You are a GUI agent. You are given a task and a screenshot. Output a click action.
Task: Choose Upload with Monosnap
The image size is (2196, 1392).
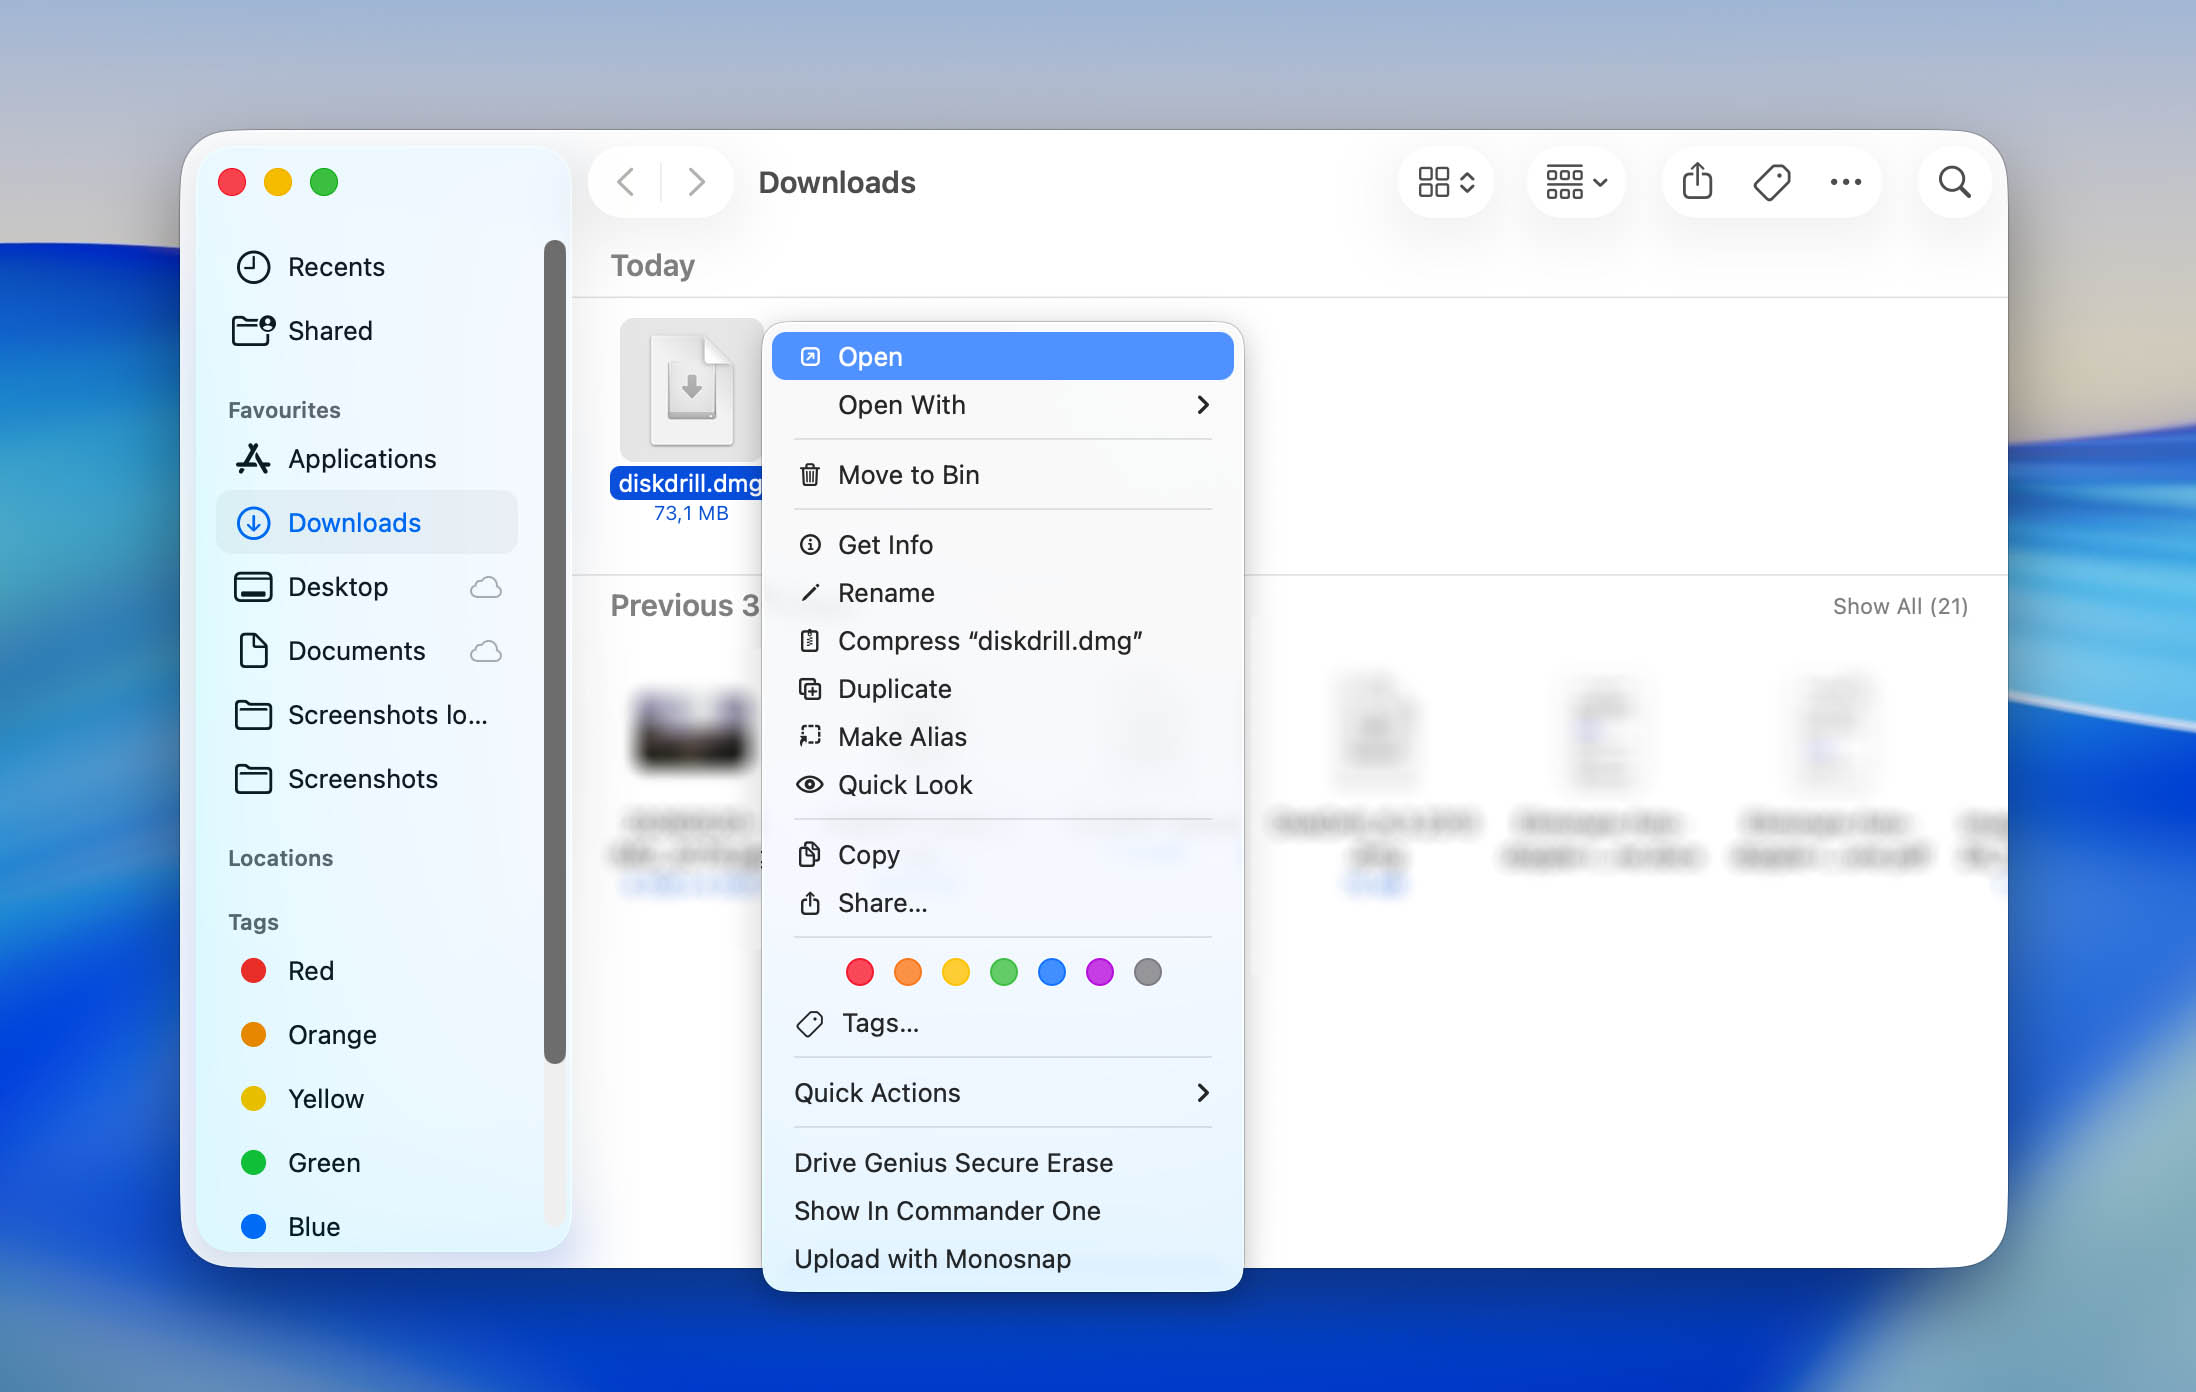click(x=1002, y=1259)
